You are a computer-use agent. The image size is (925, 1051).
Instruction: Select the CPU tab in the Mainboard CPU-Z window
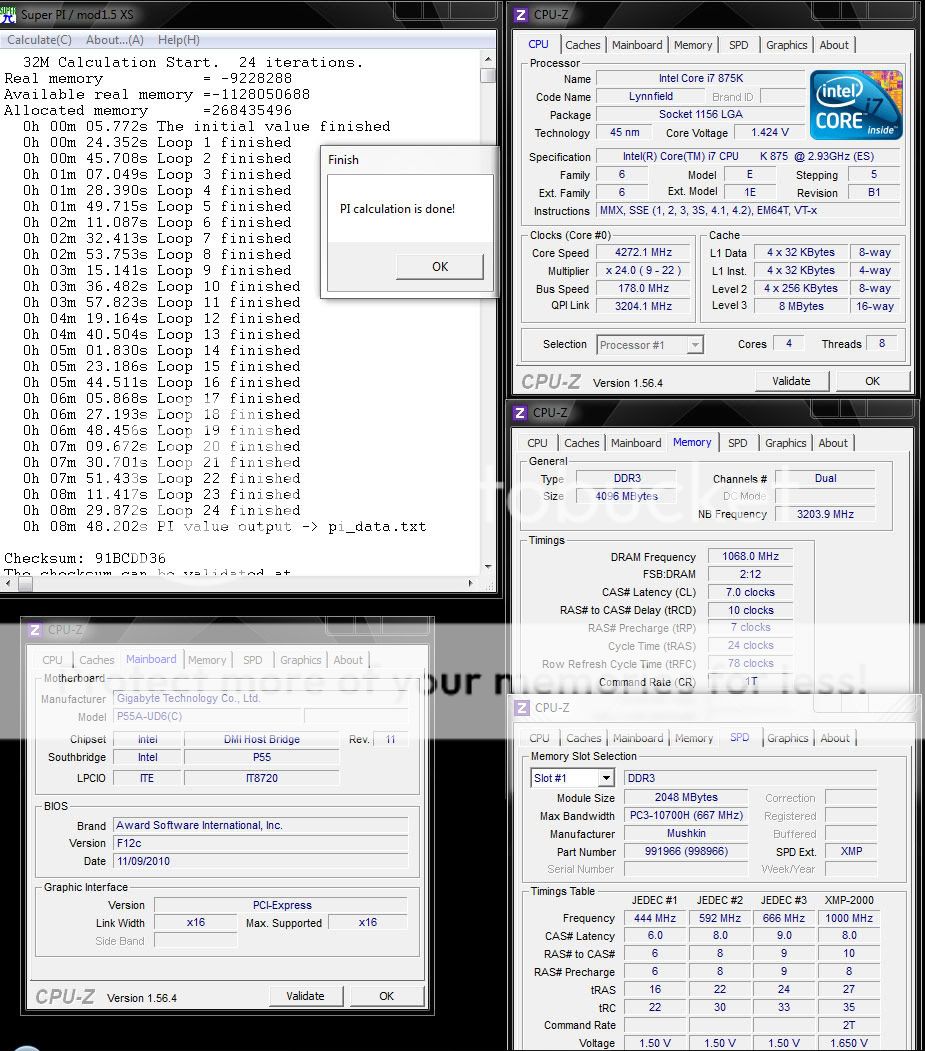[x=52, y=660]
